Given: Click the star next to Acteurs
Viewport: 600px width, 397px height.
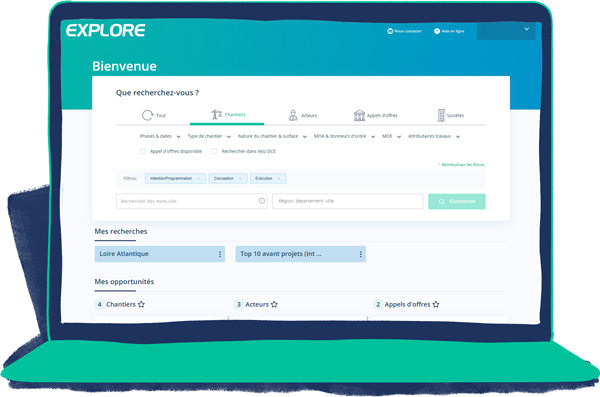Looking at the screenshot, I should click(x=274, y=304).
